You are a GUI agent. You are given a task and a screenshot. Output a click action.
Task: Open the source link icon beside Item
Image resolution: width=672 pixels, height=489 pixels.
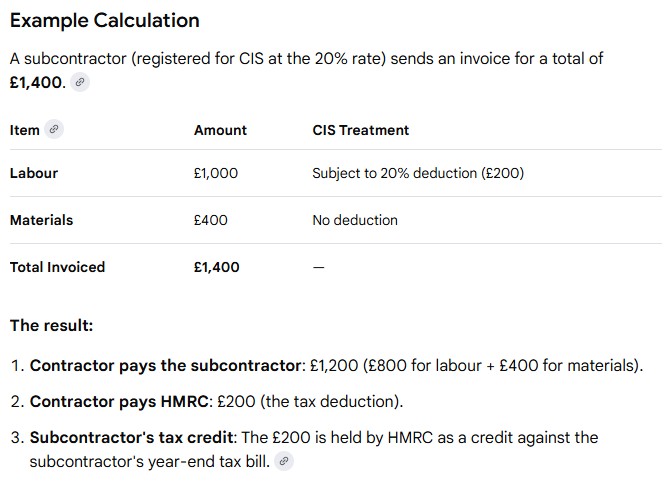(x=54, y=129)
